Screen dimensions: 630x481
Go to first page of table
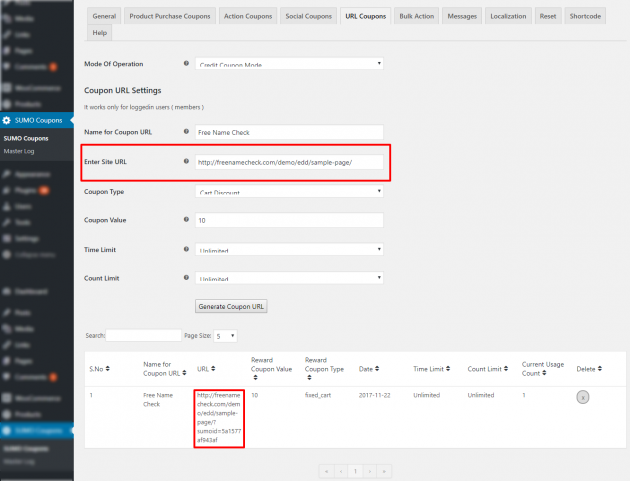click(x=326, y=471)
